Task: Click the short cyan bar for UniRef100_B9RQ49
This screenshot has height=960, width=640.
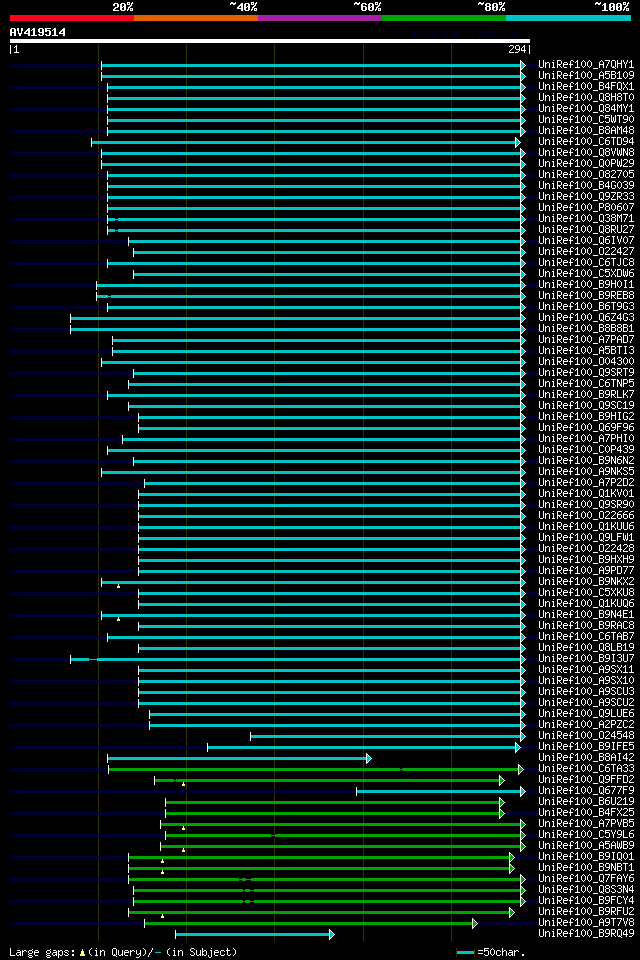Action: (x=255, y=935)
